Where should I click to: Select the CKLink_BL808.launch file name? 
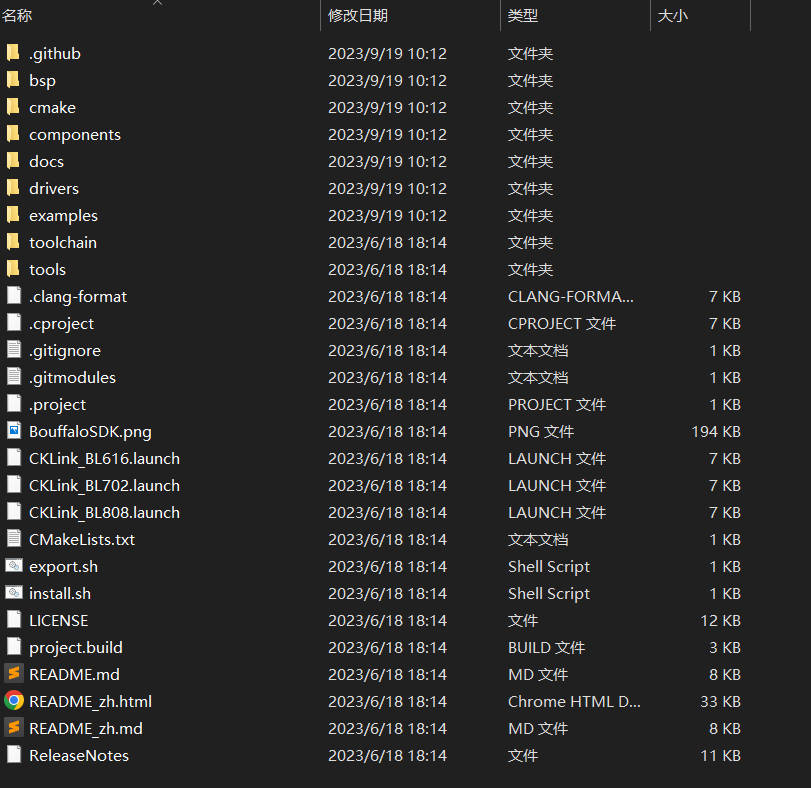point(104,512)
